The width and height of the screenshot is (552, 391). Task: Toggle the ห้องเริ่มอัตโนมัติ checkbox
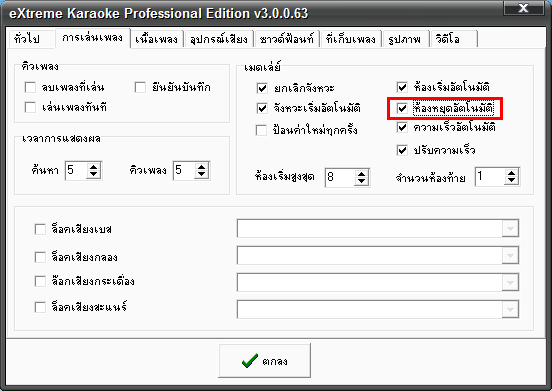coord(402,87)
